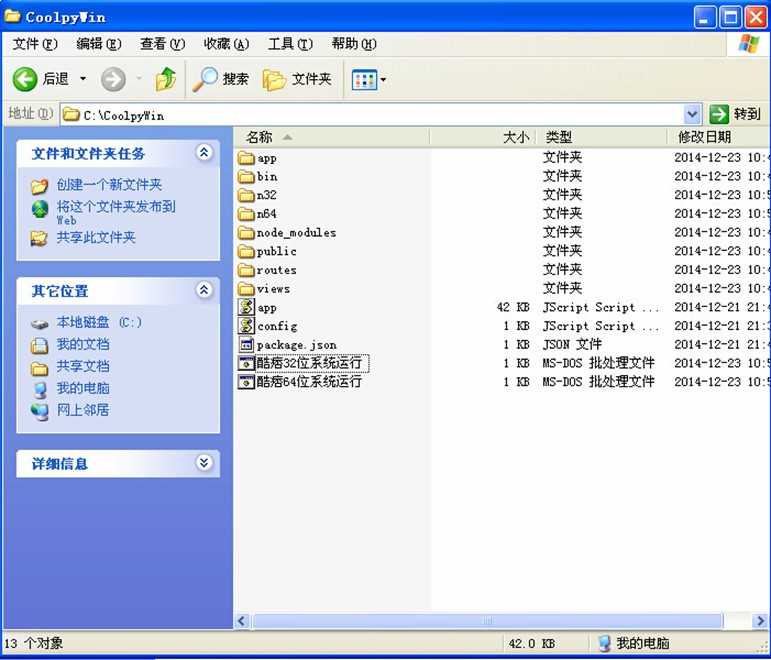Select the app JScript file icon
Image resolution: width=771 pixels, height=660 pixels.
(246, 307)
